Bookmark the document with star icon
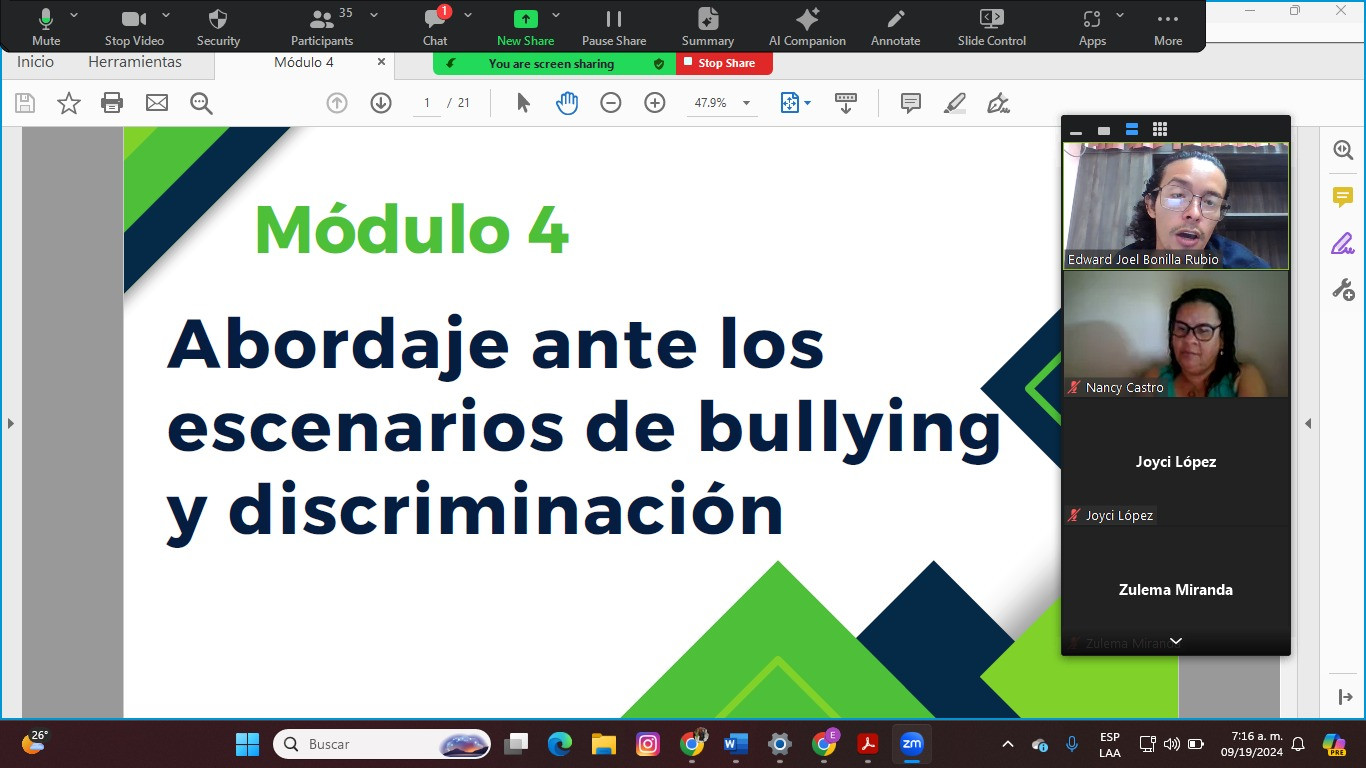The width and height of the screenshot is (1366, 768). 69,102
